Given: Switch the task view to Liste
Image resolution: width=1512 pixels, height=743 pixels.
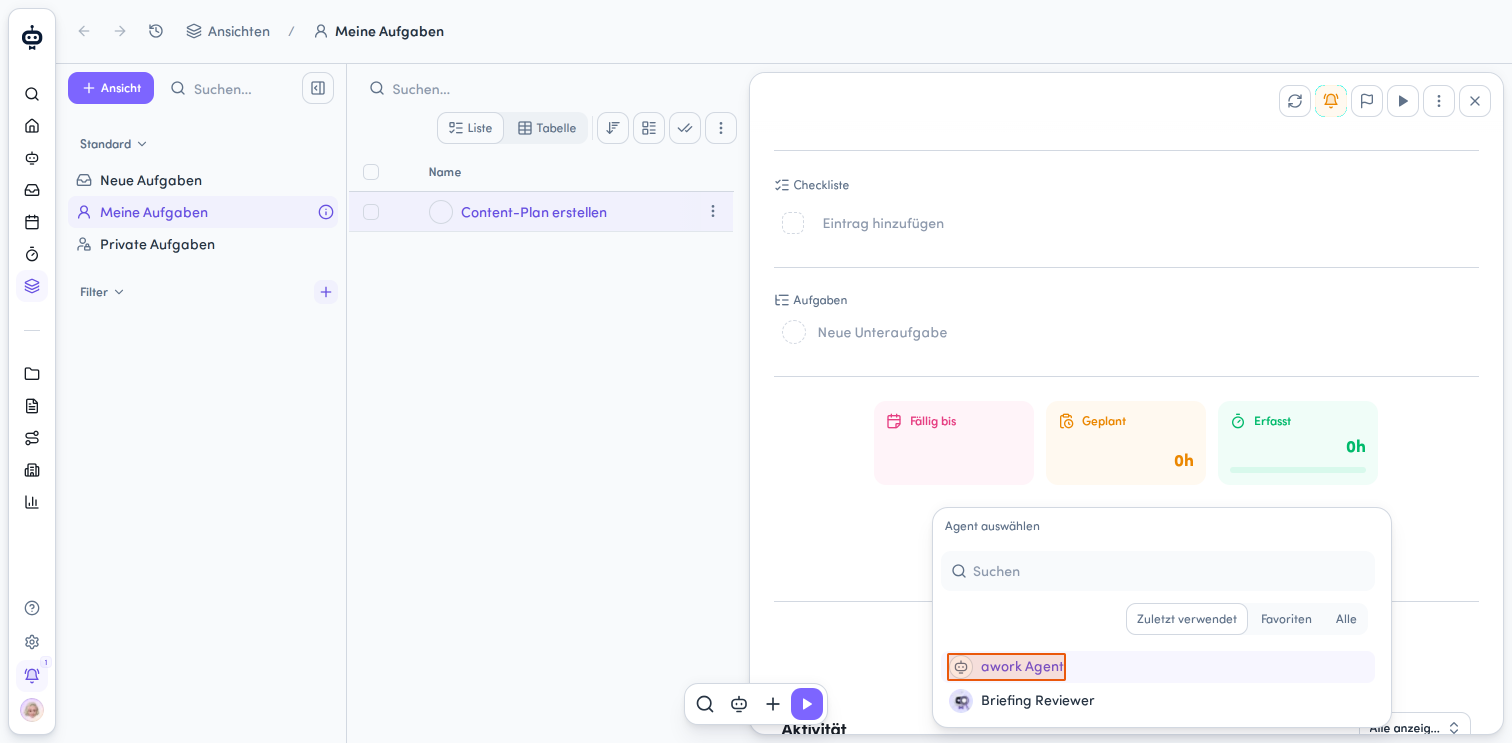Looking at the screenshot, I should [471, 128].
